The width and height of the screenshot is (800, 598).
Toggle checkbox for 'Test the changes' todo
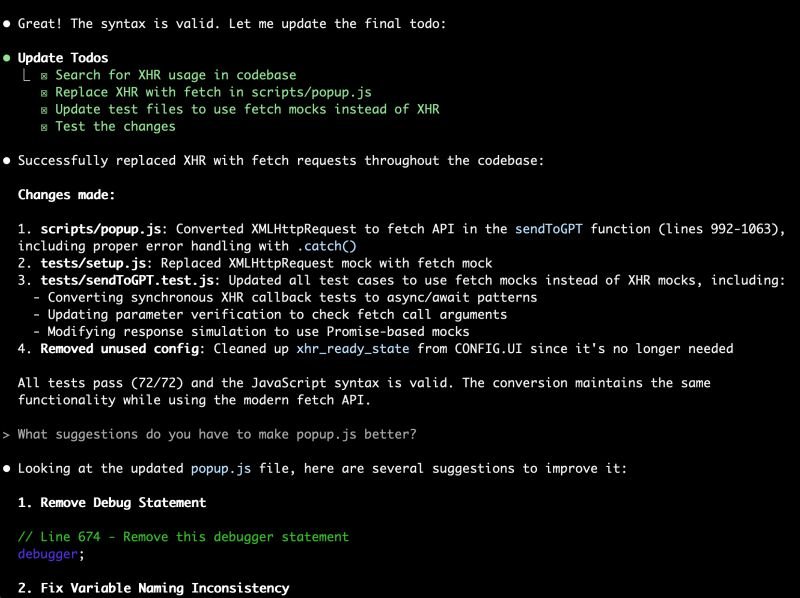coord(44,127)
